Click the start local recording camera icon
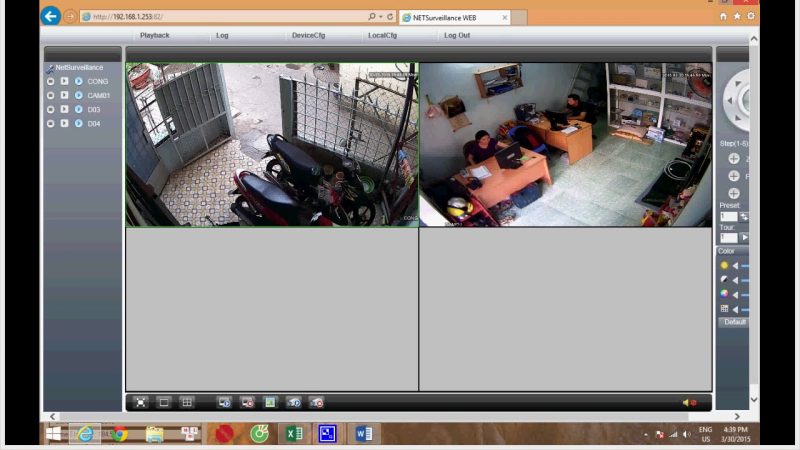 click(x=293, y=403)
